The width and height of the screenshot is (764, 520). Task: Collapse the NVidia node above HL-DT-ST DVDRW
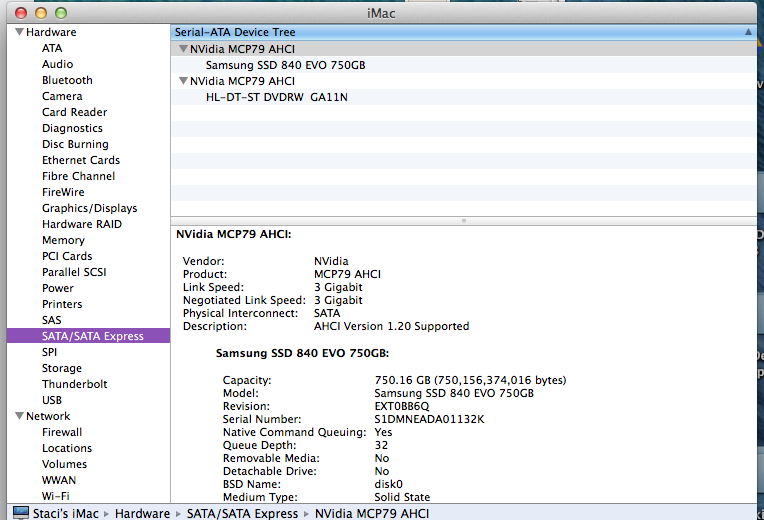tap(183, 81)
